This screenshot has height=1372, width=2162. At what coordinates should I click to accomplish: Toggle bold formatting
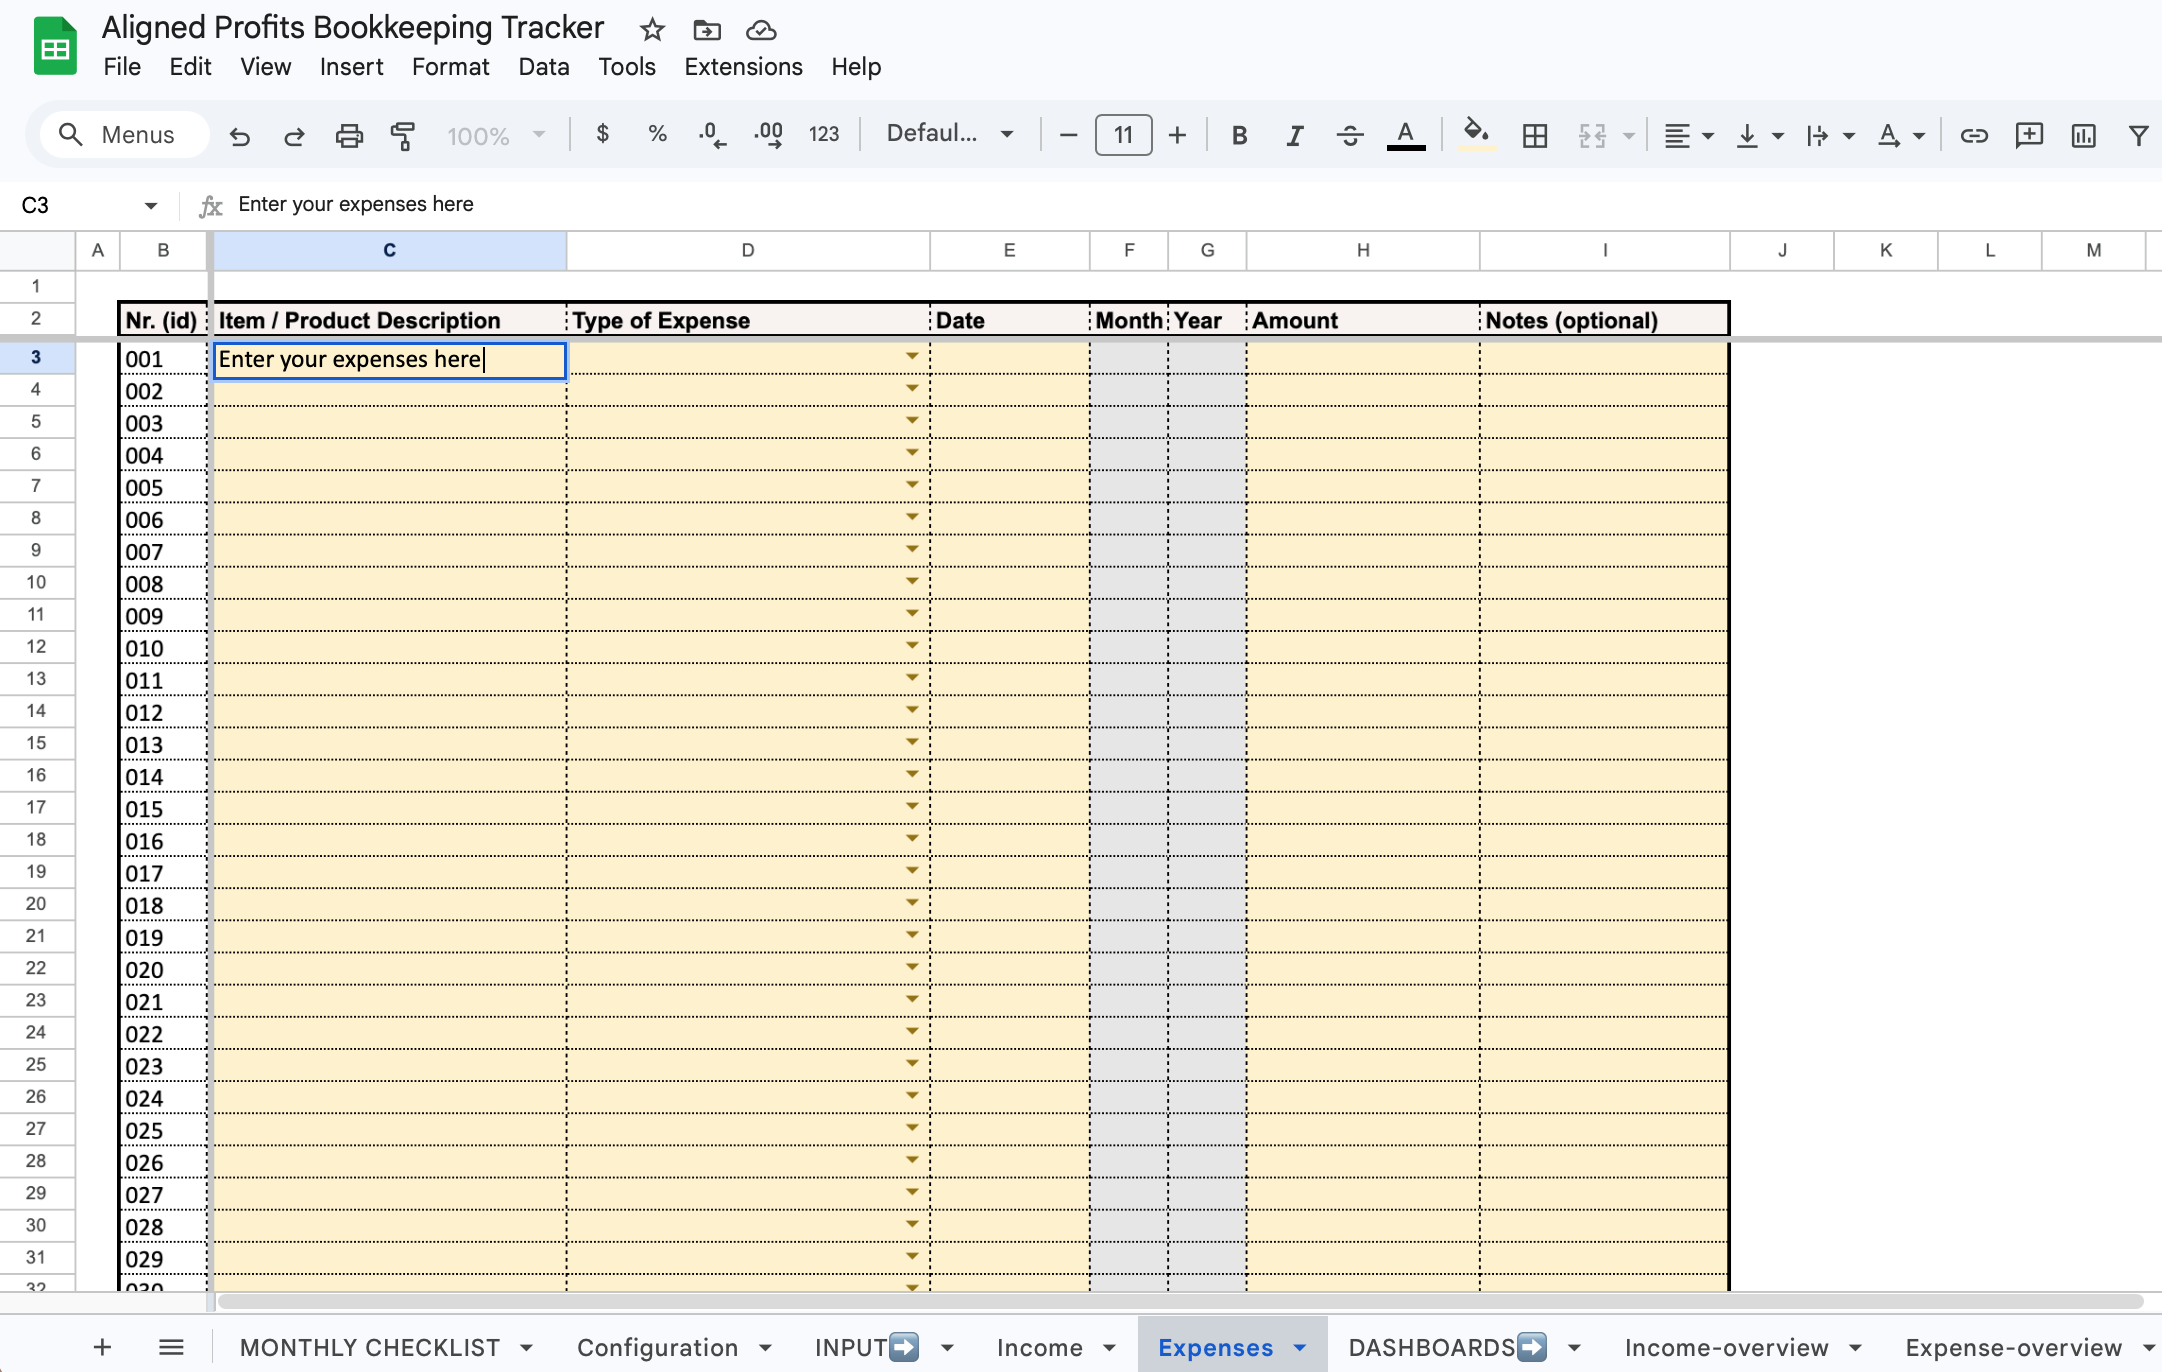tap(1239, 135)
